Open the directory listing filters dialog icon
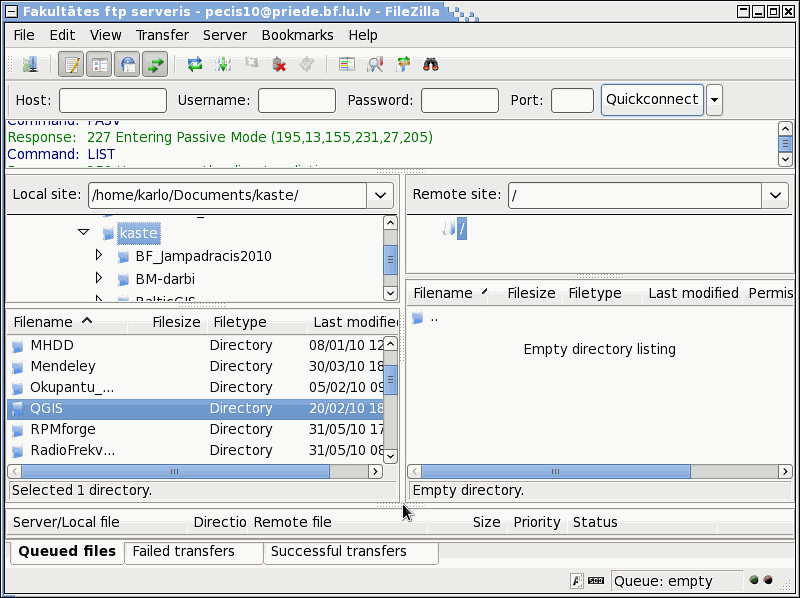 tap(347, 65)
